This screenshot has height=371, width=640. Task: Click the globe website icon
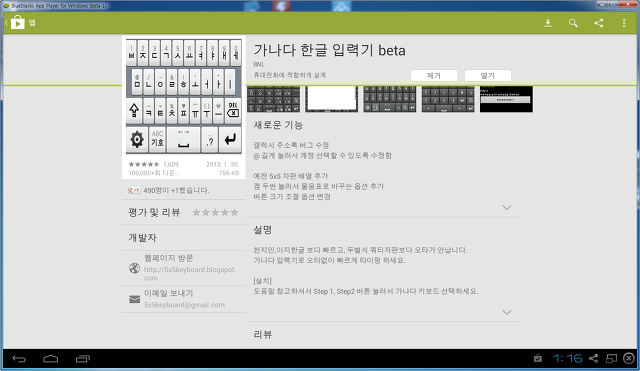pos(134,268)
